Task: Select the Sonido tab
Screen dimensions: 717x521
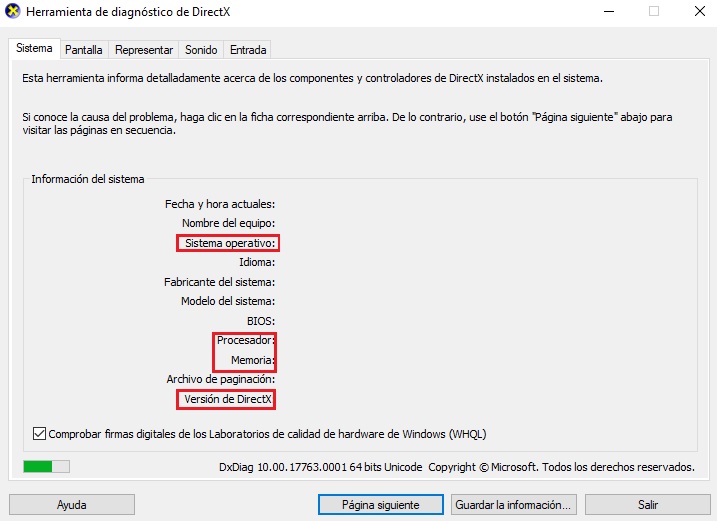Action: coord(201,50)
